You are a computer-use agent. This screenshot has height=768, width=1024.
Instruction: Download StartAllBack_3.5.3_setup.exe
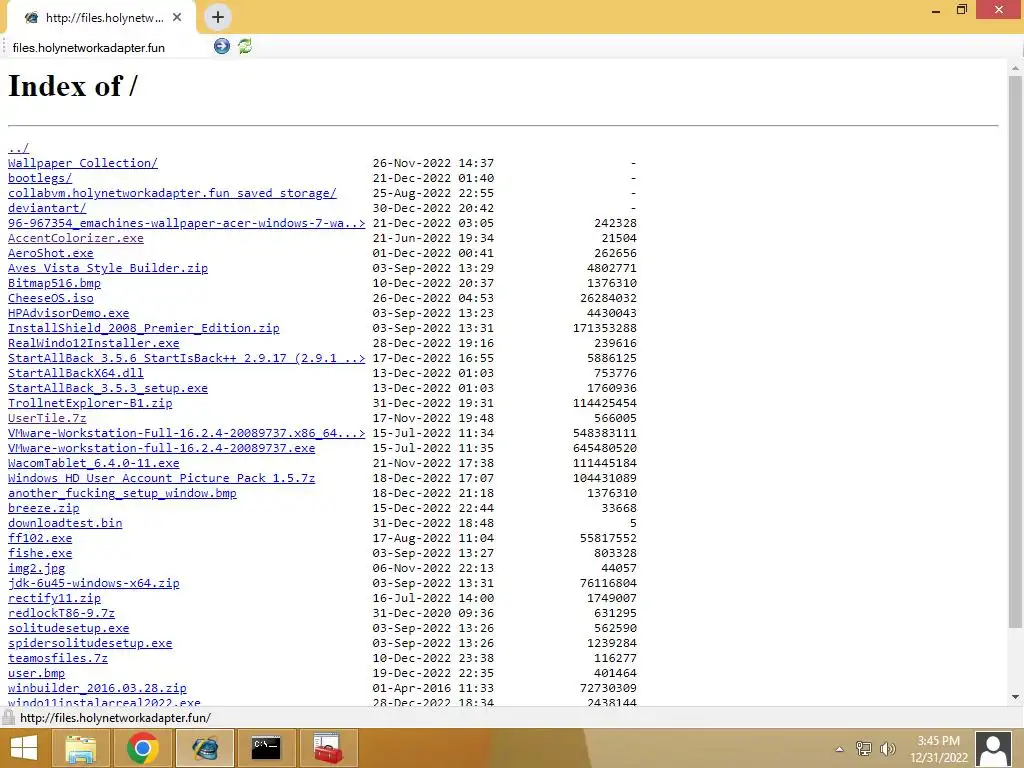[108, 389]
